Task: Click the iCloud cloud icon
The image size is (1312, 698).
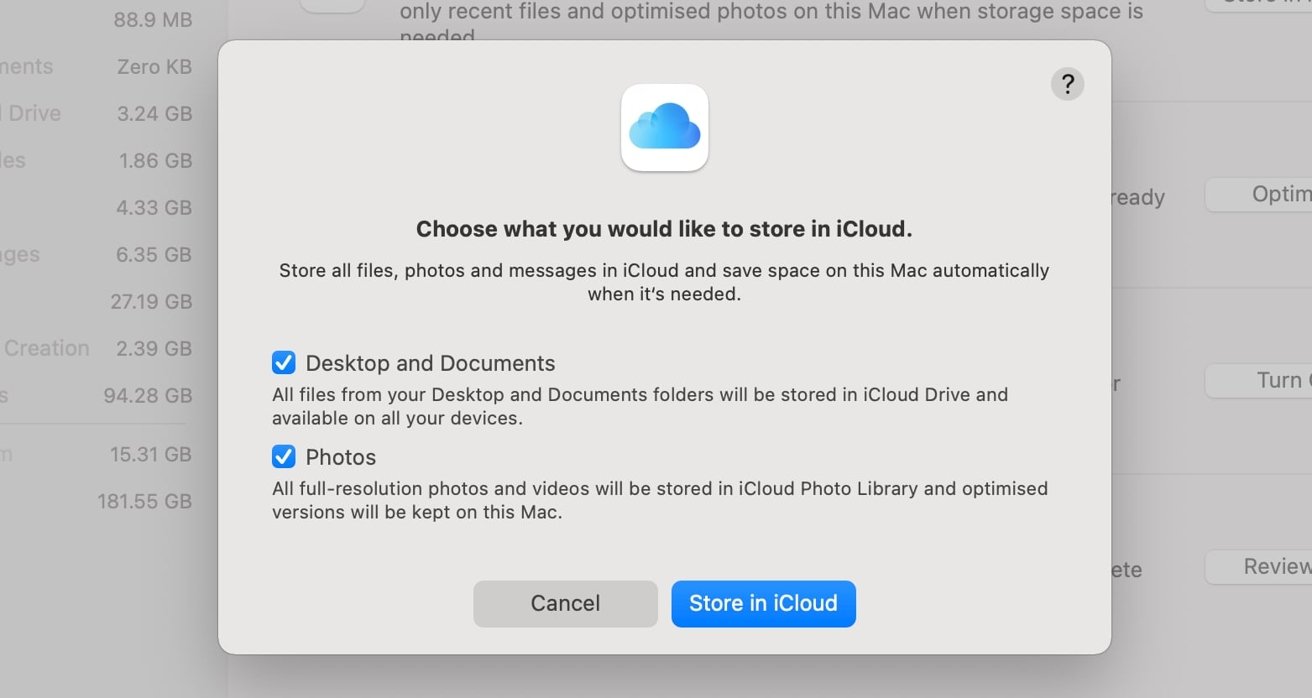Action: pos(665,128)
